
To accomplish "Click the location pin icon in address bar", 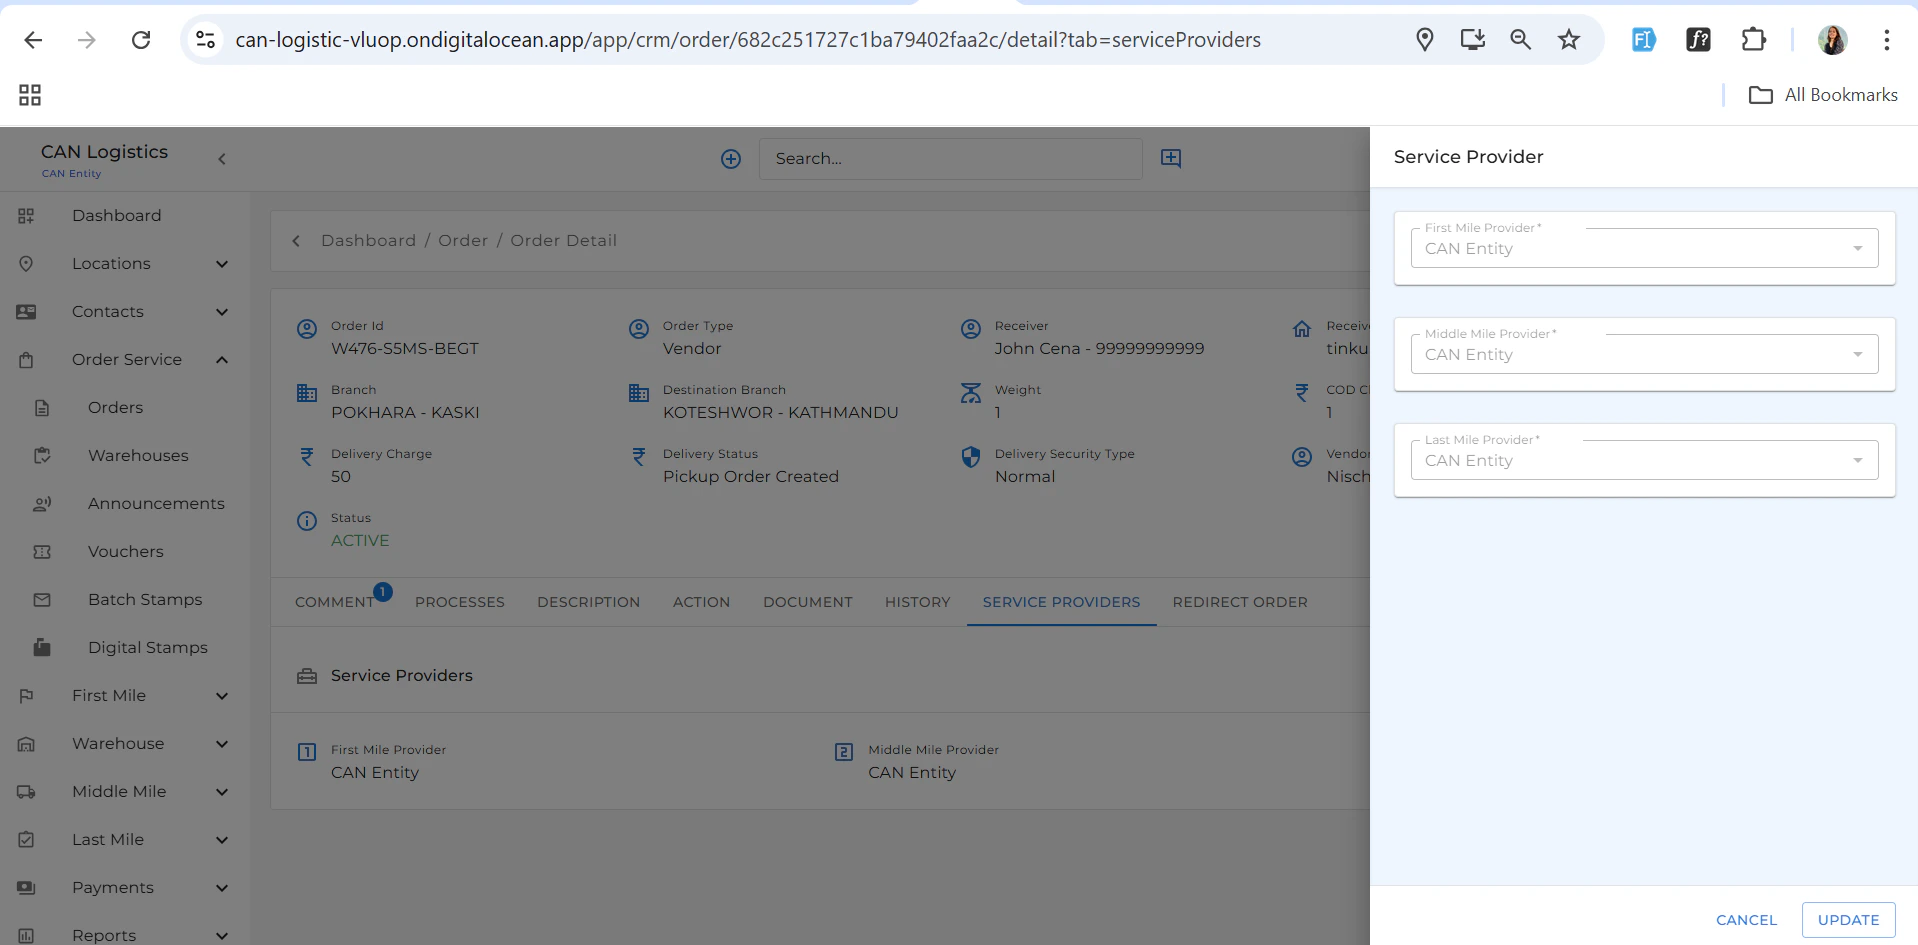I will click(1425, 40).
